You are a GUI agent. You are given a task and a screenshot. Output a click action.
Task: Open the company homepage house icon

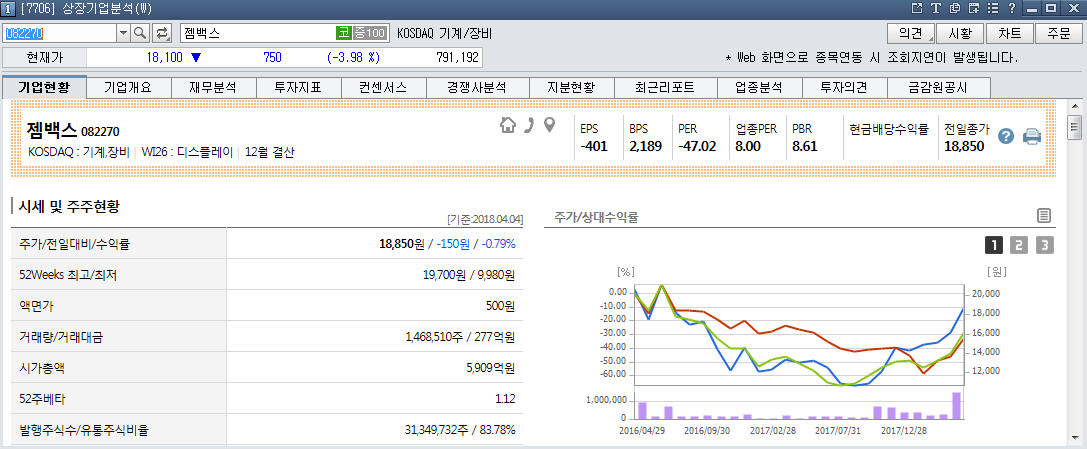tap(508, 125)
